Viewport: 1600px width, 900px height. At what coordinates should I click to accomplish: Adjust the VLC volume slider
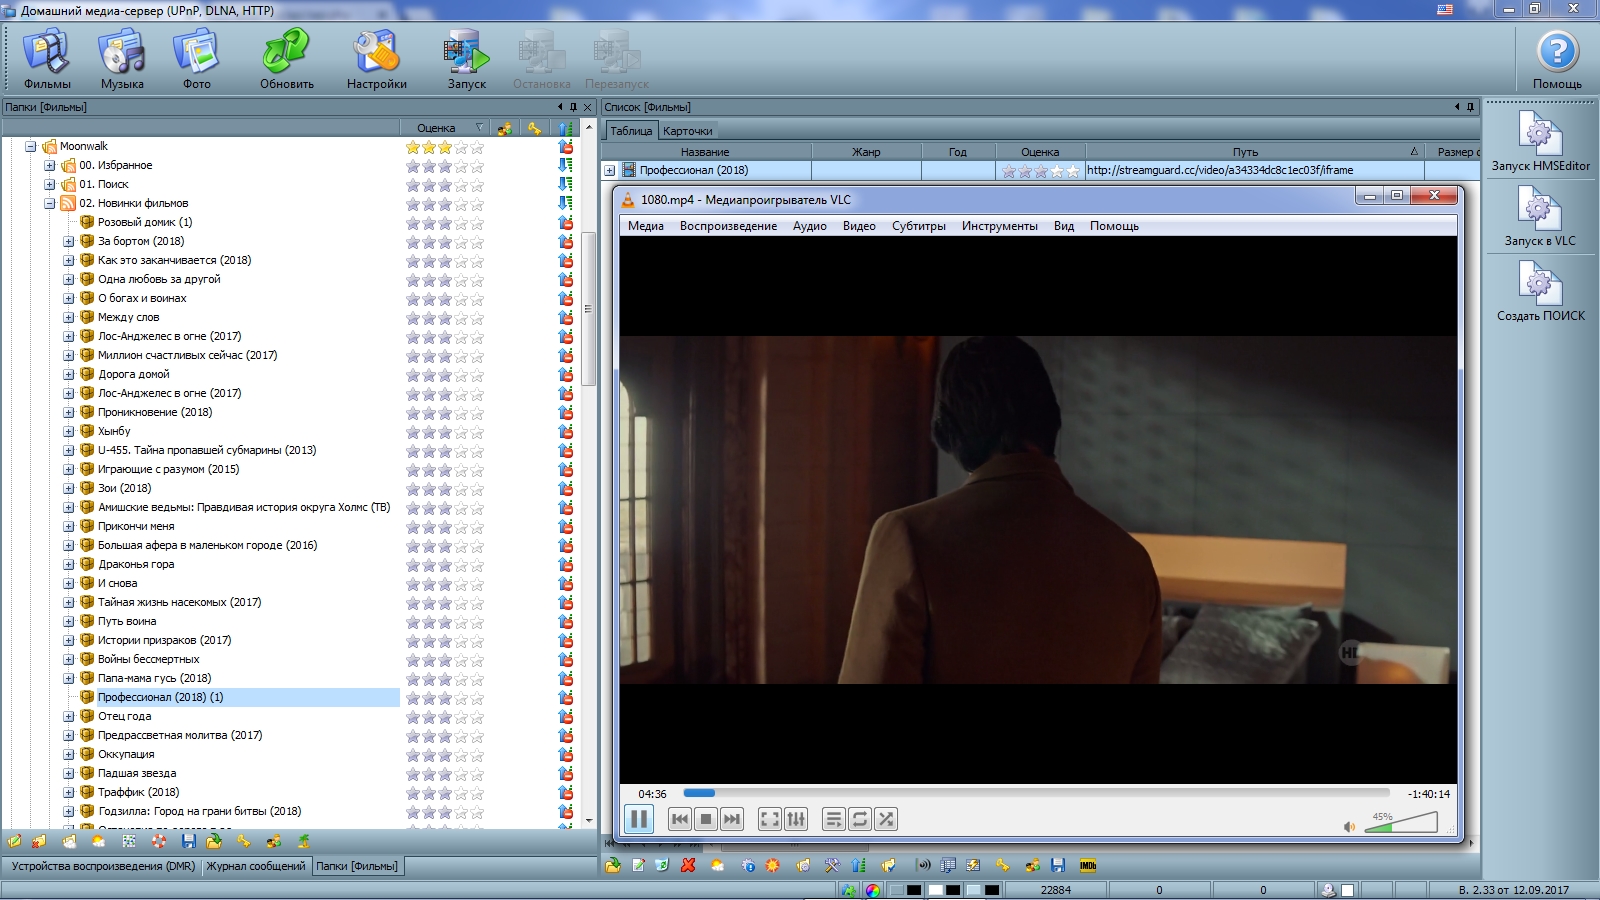1400,824
